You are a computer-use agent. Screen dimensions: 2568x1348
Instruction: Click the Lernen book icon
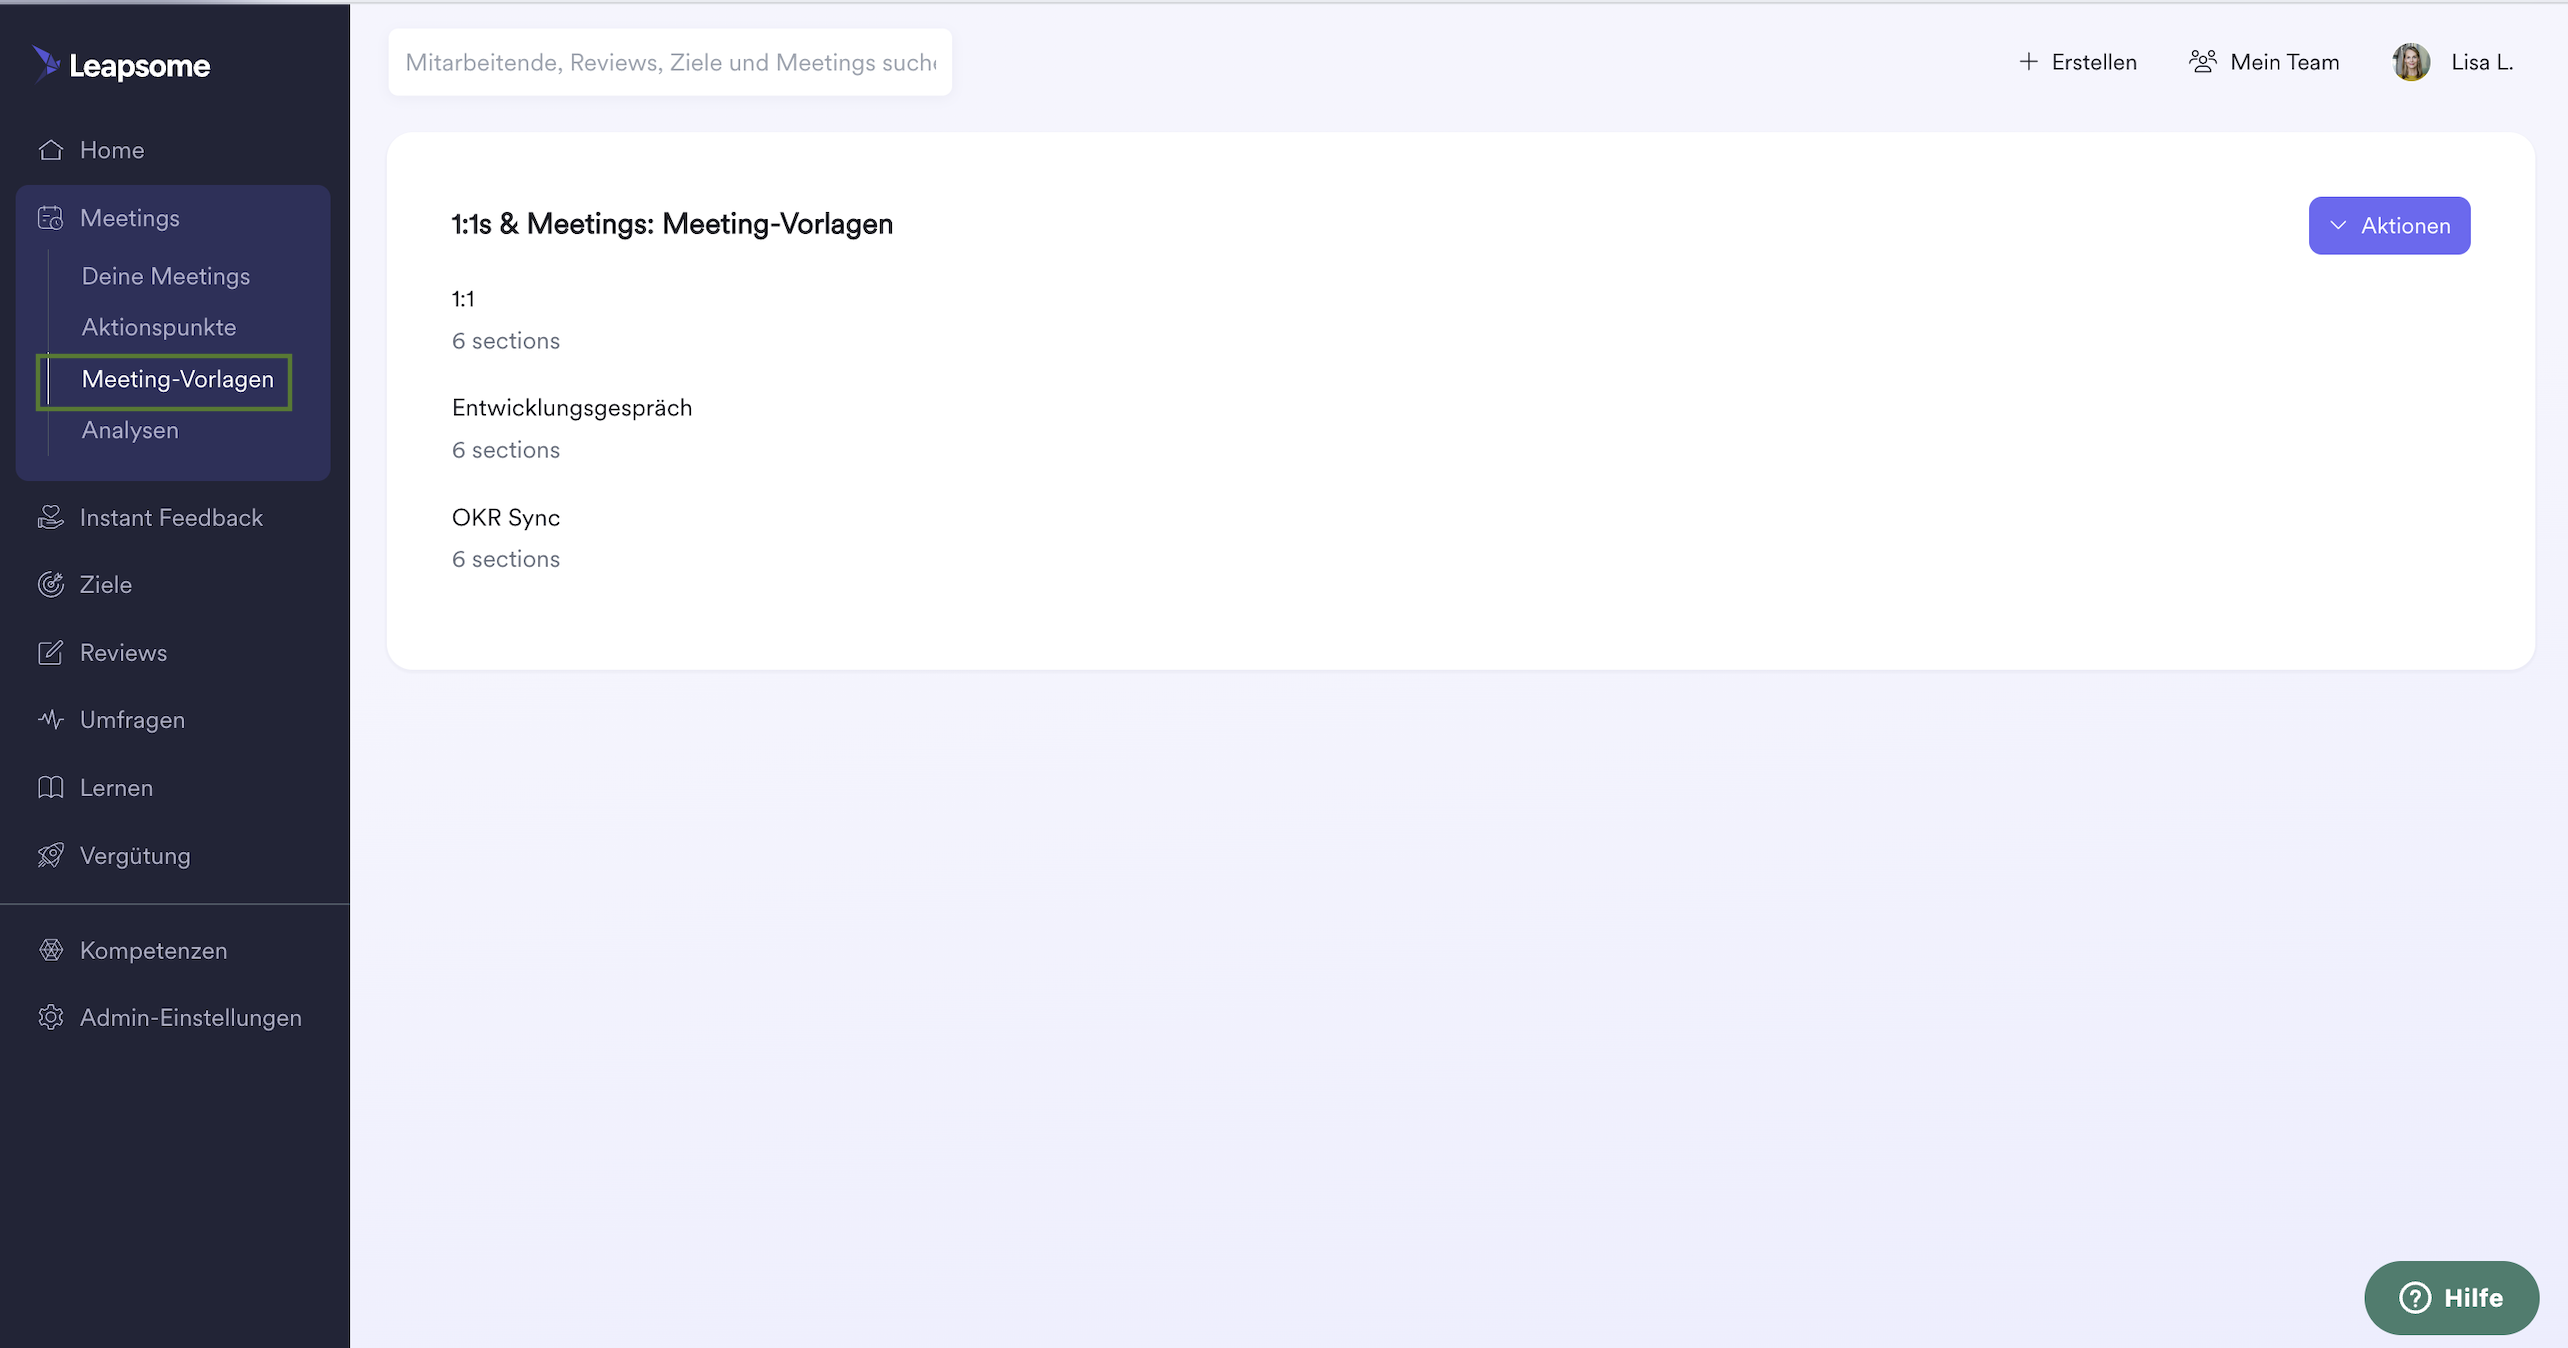coord(51,787)
